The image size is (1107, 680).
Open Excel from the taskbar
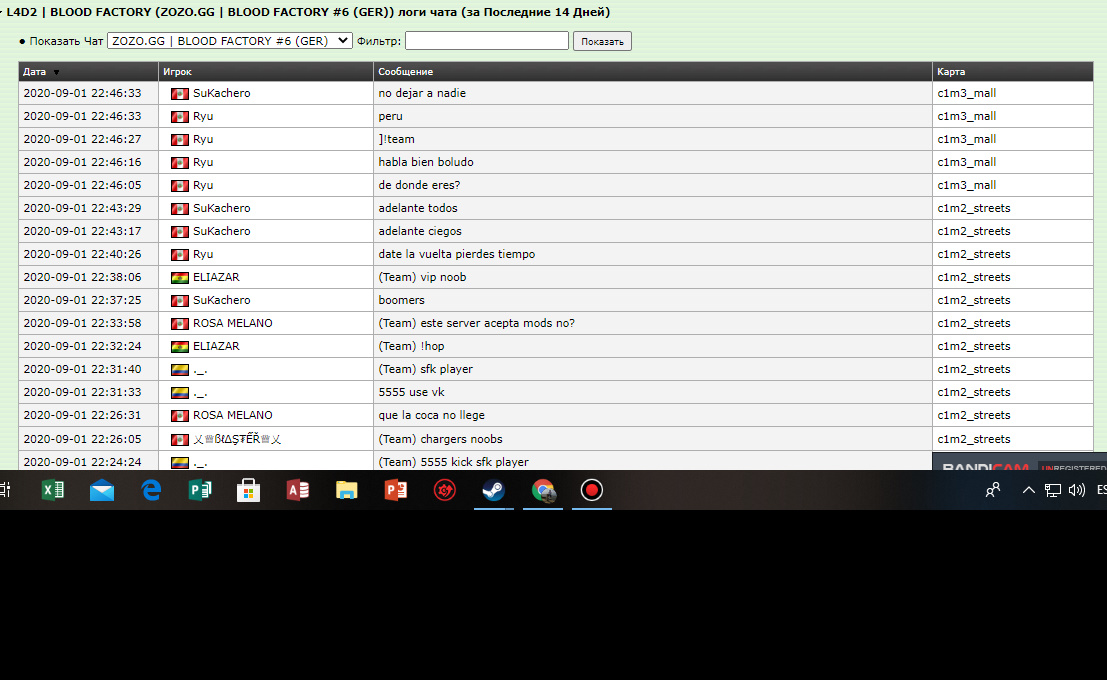pyautogui.click(x=53, y=490)
